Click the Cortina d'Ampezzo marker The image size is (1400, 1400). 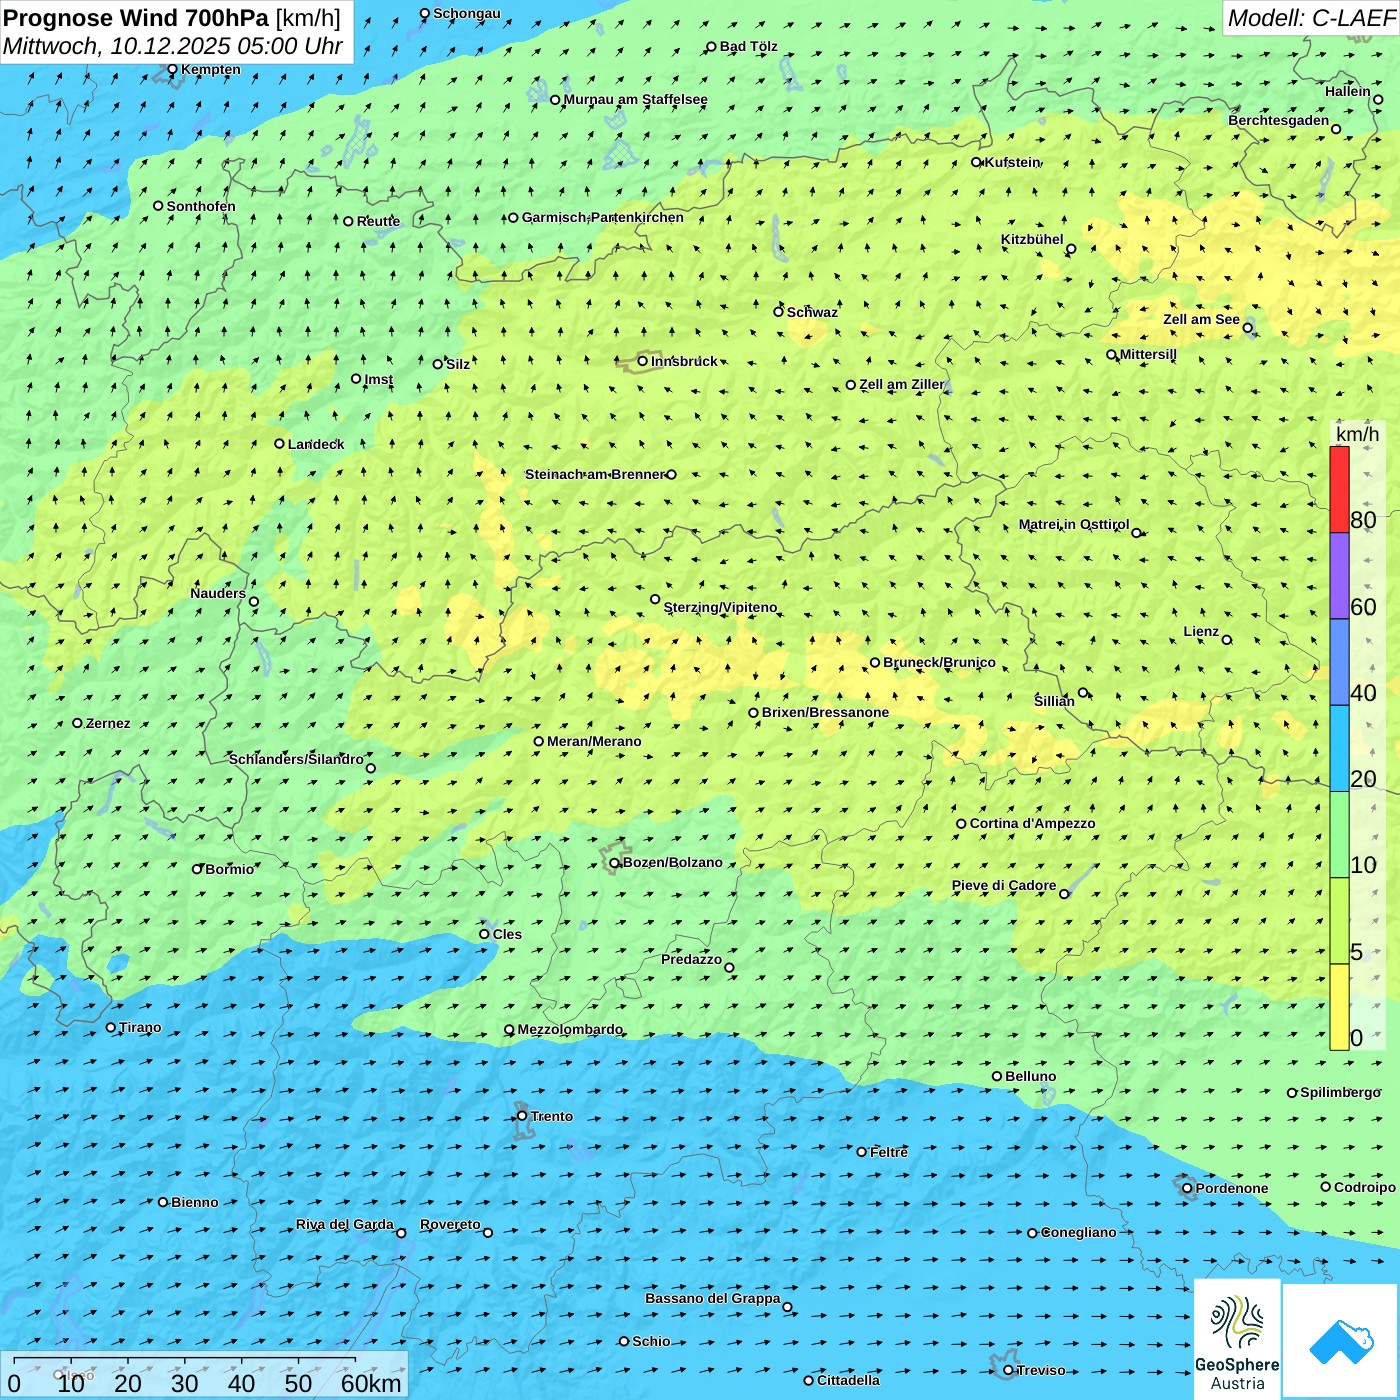pos(961,824)
